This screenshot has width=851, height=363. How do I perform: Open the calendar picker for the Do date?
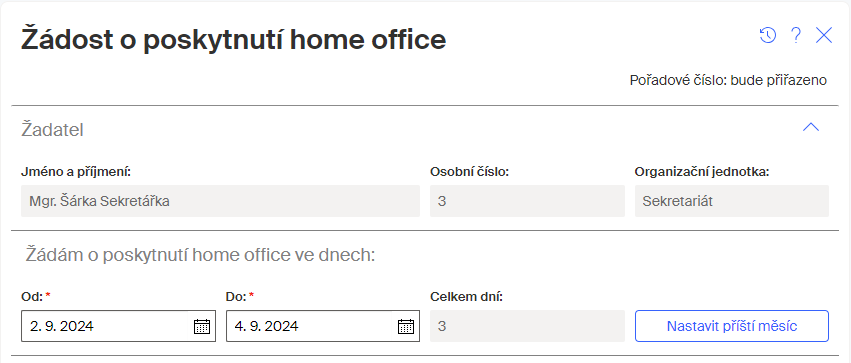406,326
